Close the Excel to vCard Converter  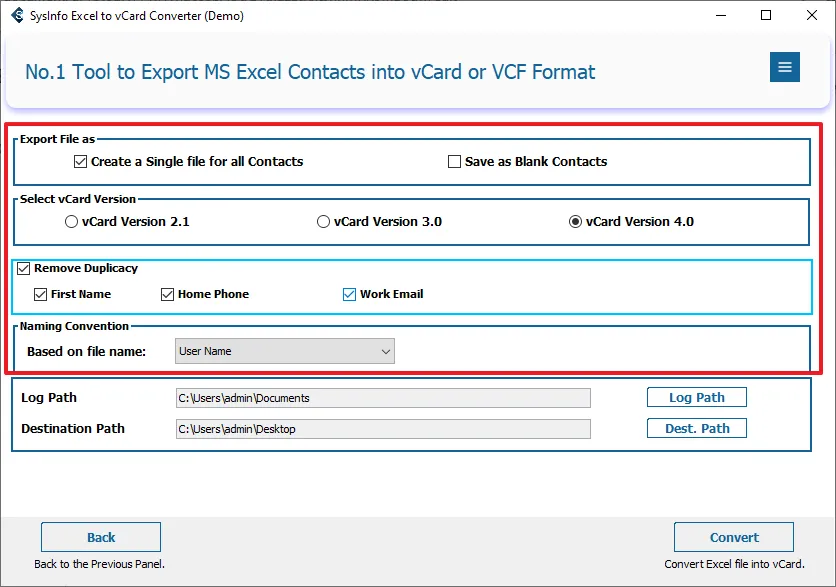pos(812,15)
